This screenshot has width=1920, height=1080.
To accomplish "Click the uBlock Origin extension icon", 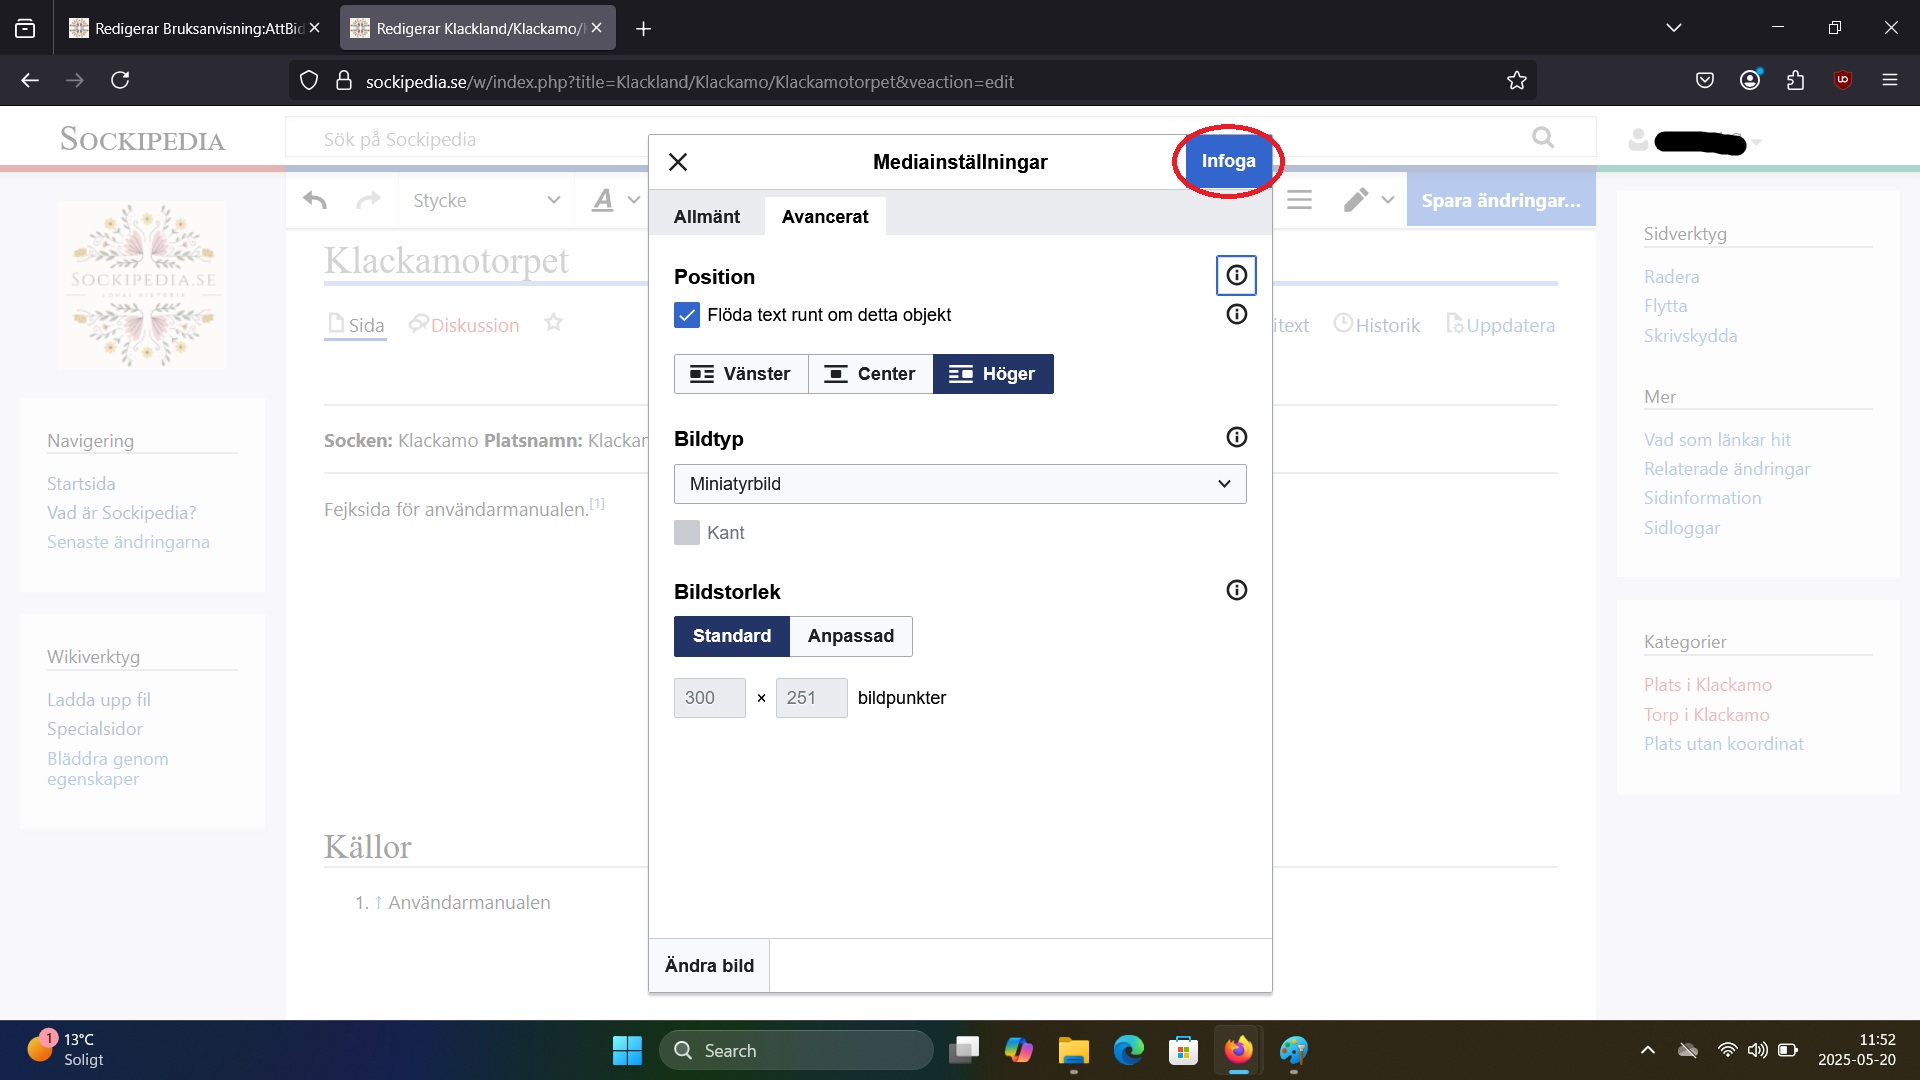I will 1842,80.
